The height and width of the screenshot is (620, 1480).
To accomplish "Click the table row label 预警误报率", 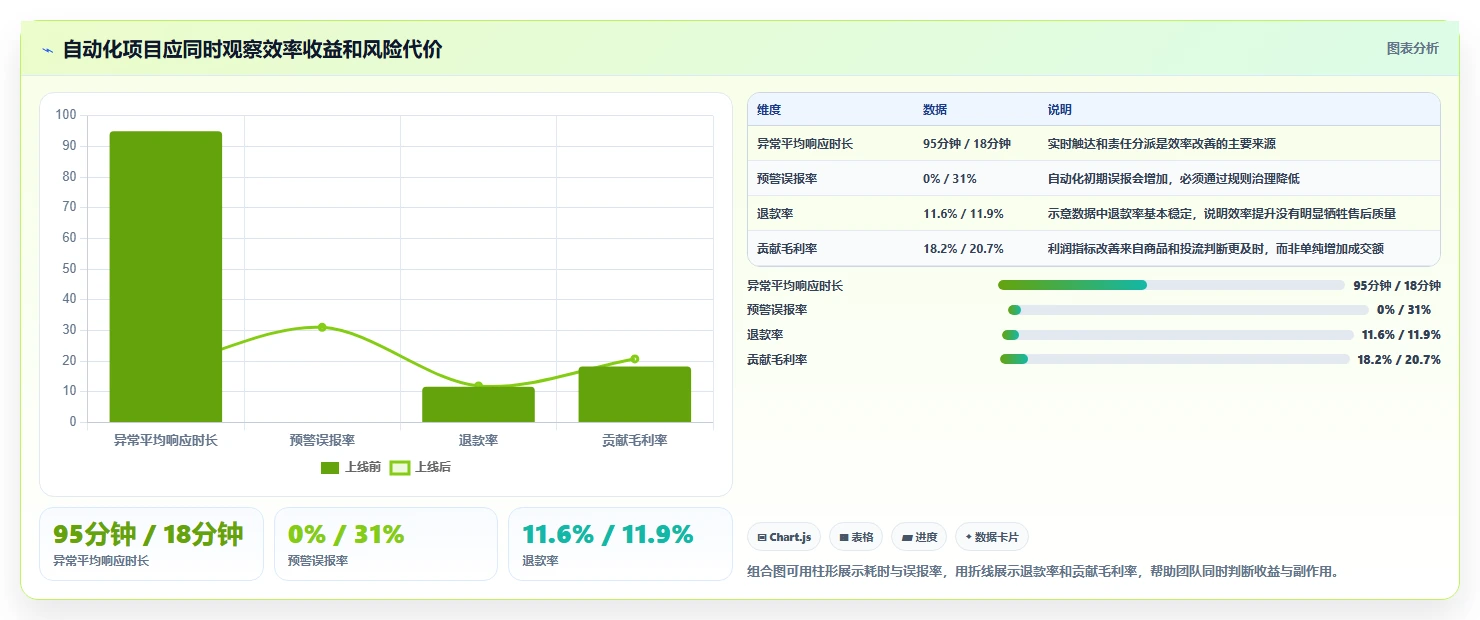I will click(x=787, y=179).
